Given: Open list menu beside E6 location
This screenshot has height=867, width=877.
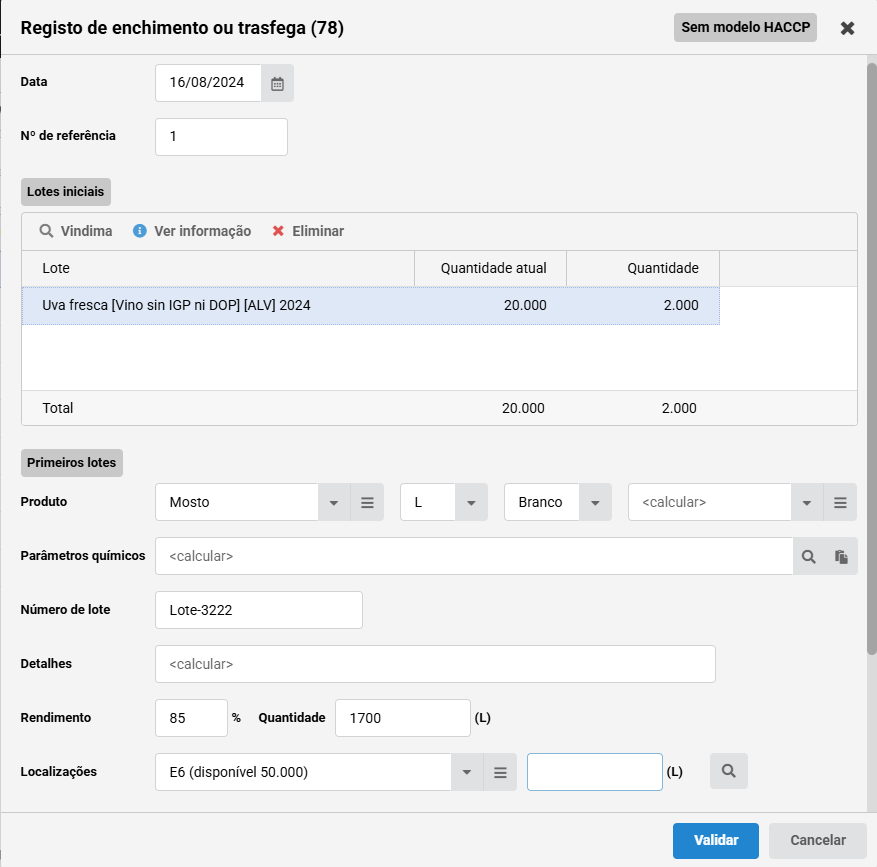Looking at the screenshot, I should 500,772.
